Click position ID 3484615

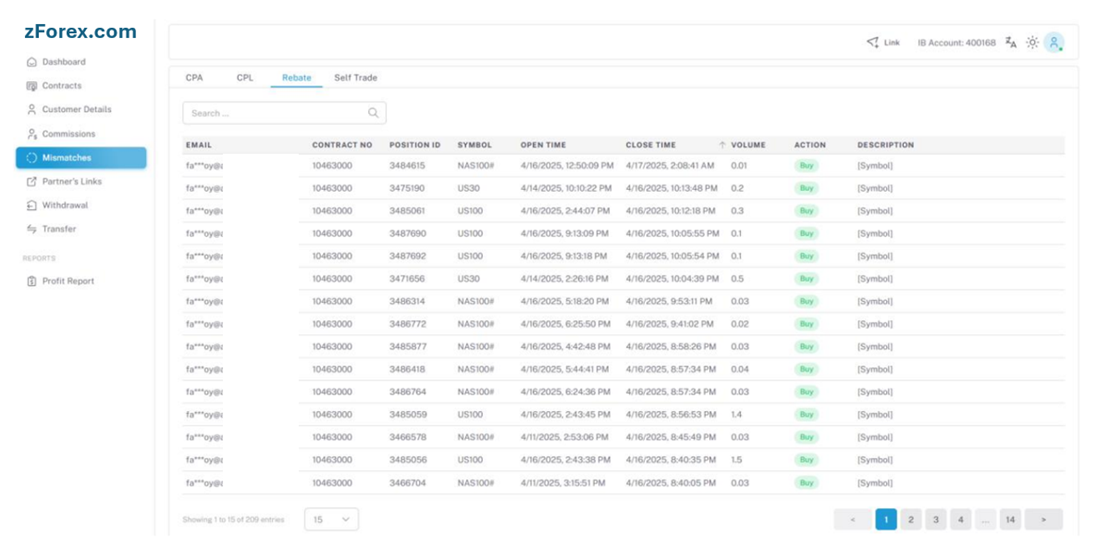pyautogui.click(x=407, y=166)
